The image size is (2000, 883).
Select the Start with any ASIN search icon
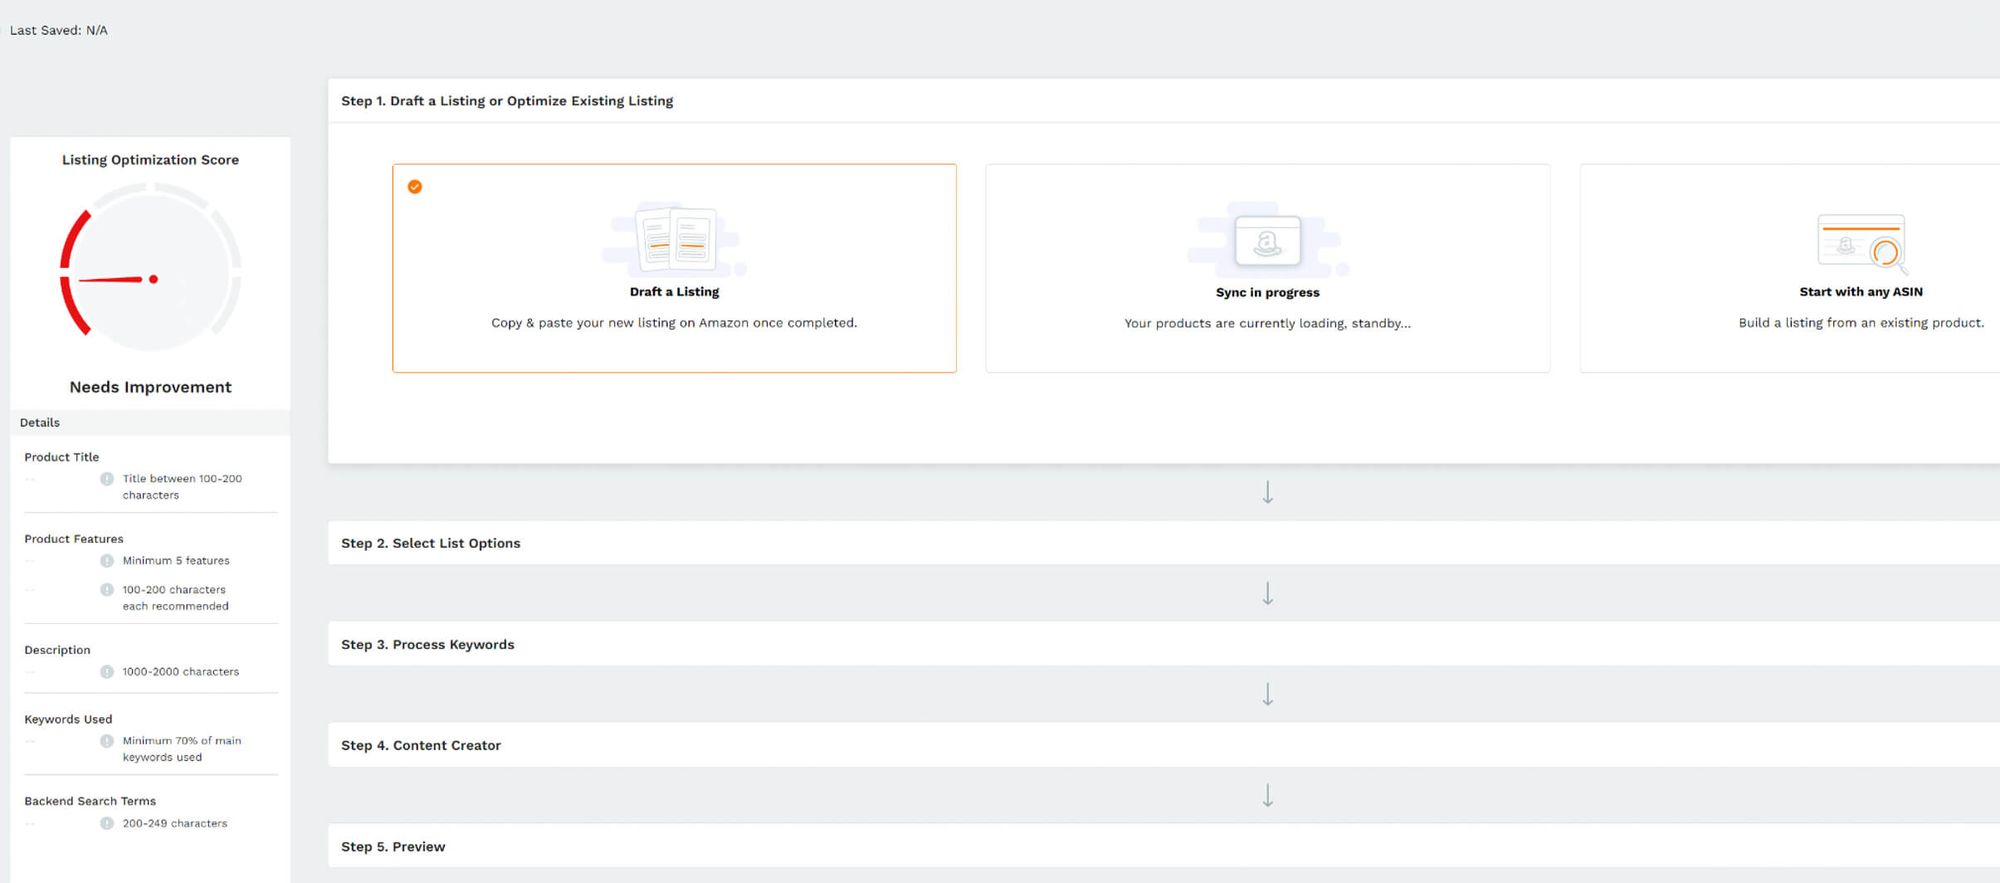[x=1861, y=242]
